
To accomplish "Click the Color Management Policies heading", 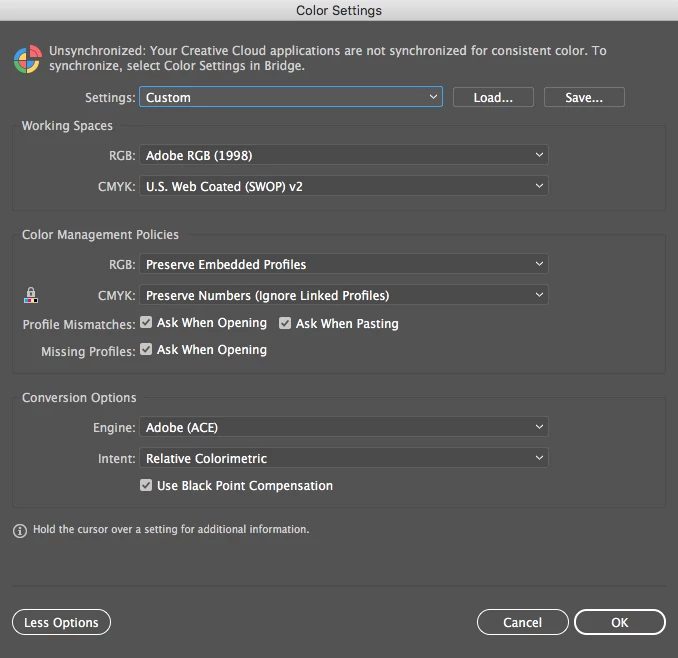I will coord(100,235).
